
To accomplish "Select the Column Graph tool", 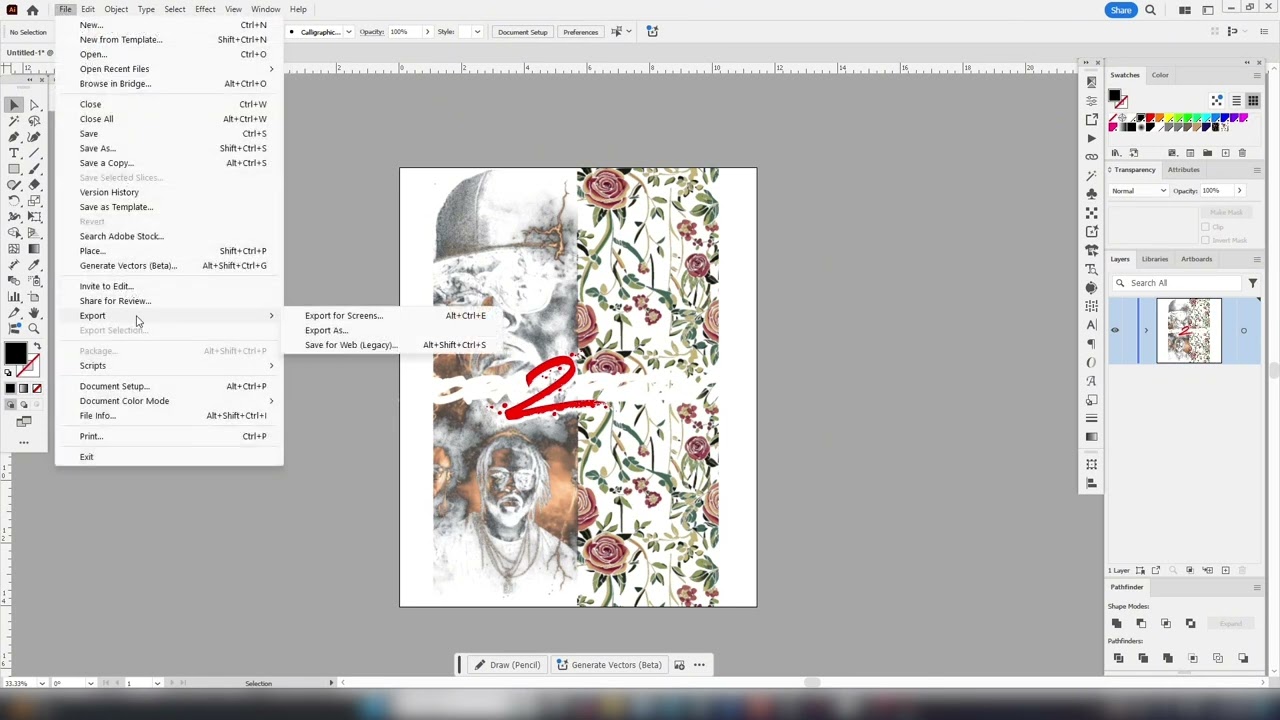I will (x=14, y=296).
